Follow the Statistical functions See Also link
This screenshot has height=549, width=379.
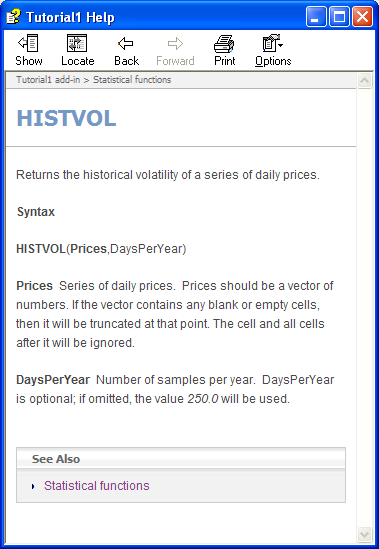pos(97,486)
